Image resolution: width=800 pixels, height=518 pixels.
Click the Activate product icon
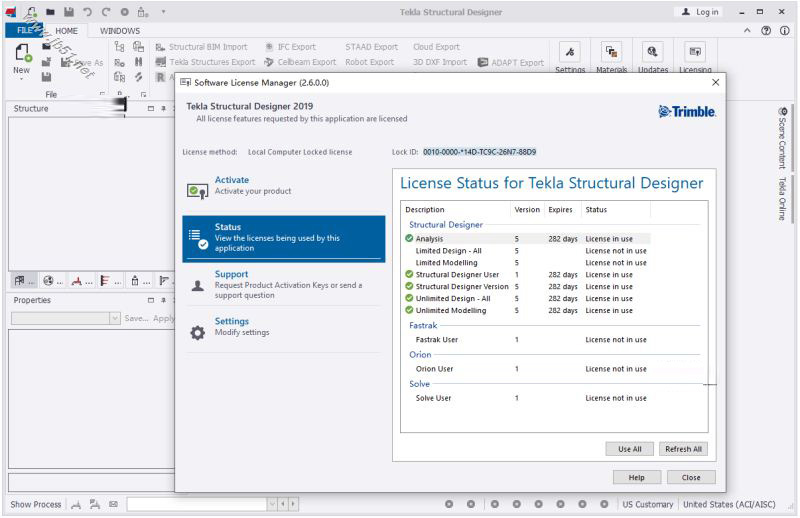[x=197, y=191]
